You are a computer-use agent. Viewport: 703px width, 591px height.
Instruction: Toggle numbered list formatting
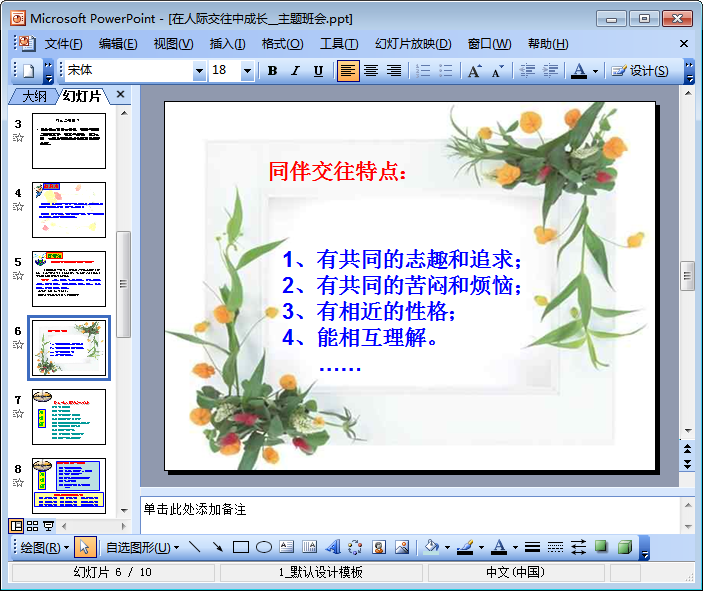[x=423, y=71]
